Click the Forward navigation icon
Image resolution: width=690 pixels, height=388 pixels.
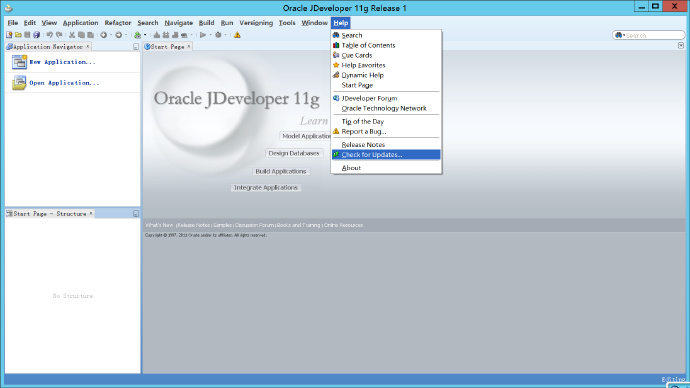118,35
